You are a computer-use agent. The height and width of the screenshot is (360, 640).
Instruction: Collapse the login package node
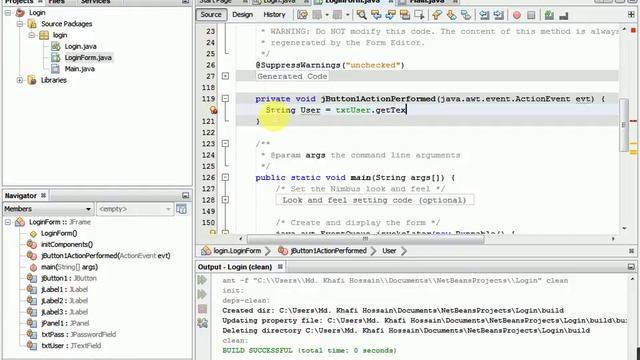point(31,35)
